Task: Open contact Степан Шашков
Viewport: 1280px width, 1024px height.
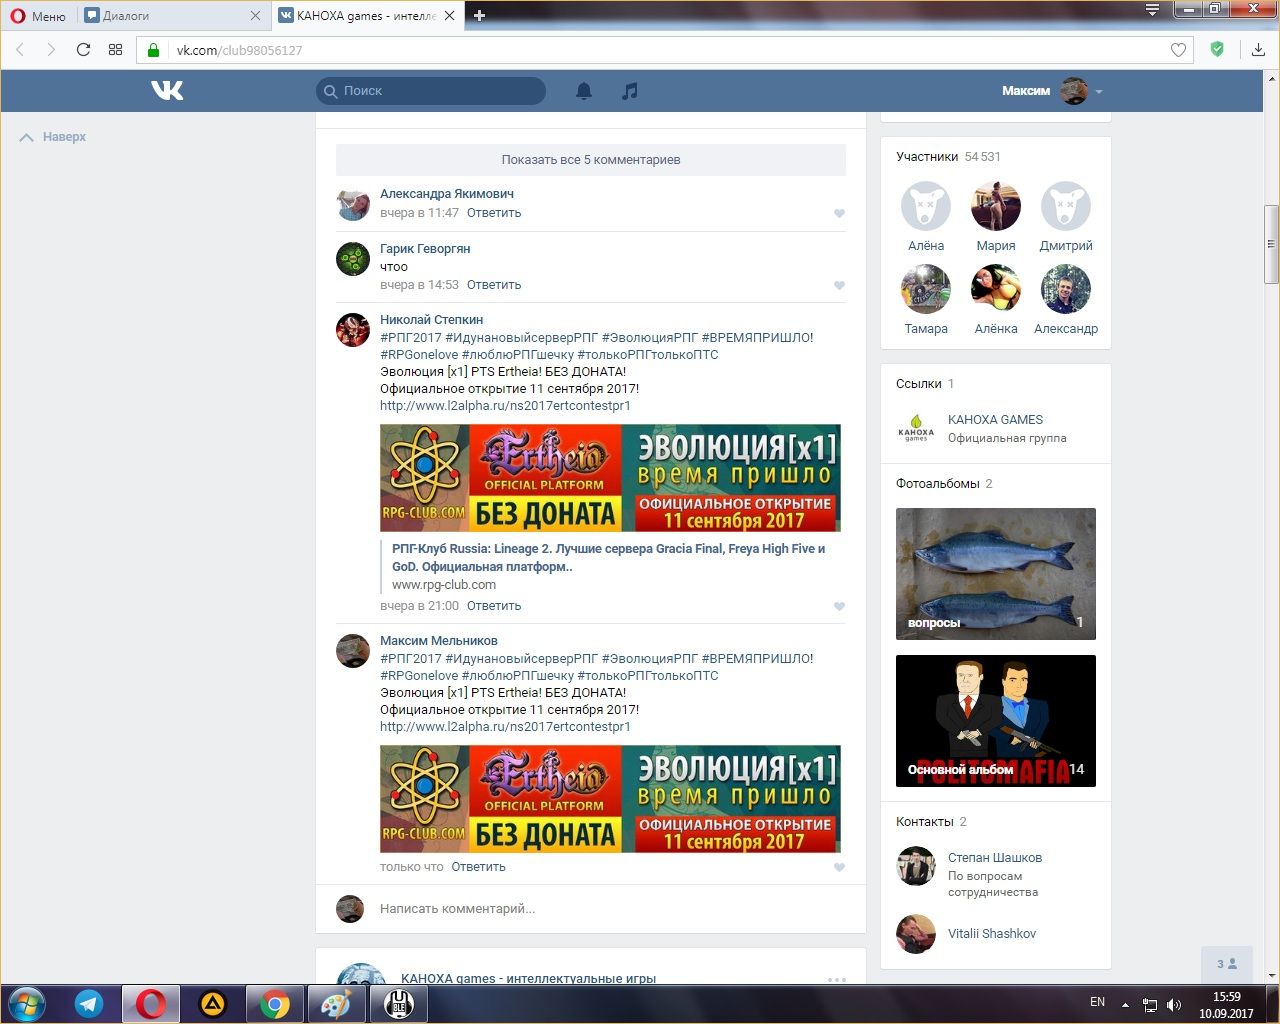Action: click(995, 858)
